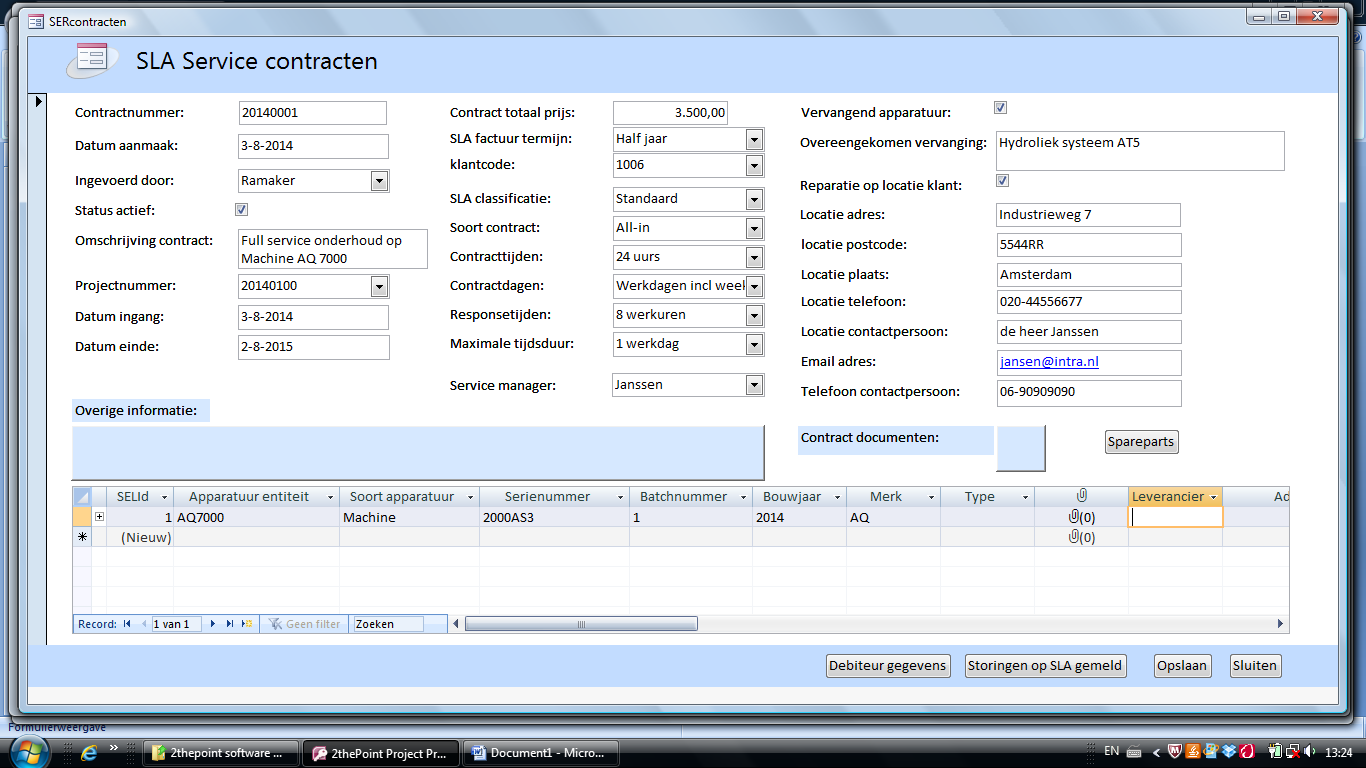The height and width of the screenshot is (768, 1366).
Task: Open Responsetijden dropdown
Action: coord(755,315)
